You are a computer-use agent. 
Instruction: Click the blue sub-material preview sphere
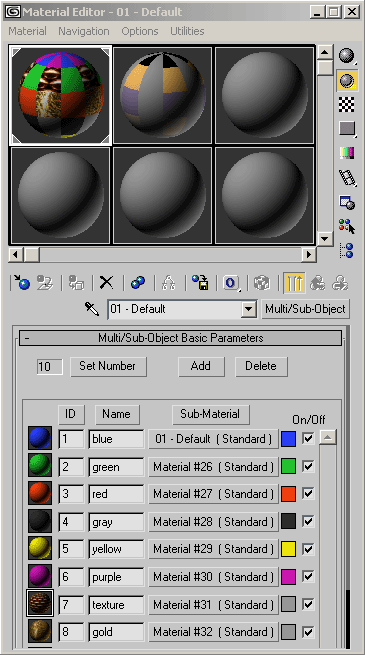pos(40,438)
